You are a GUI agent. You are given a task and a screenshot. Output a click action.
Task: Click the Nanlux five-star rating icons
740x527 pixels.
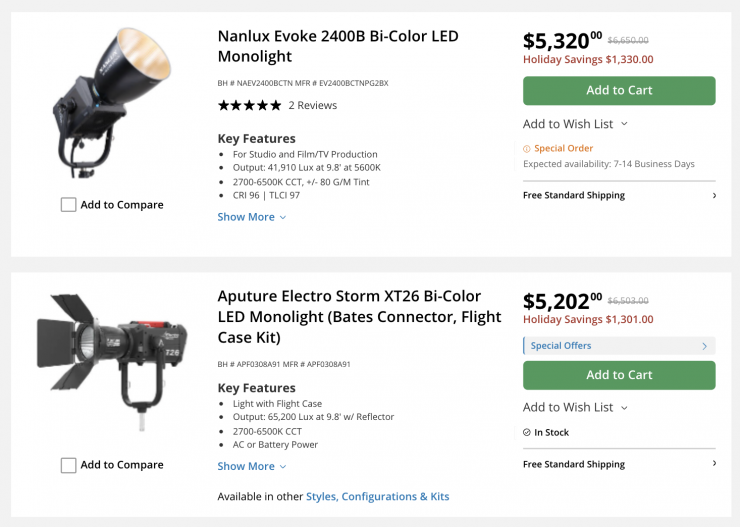tap(249, 105)
